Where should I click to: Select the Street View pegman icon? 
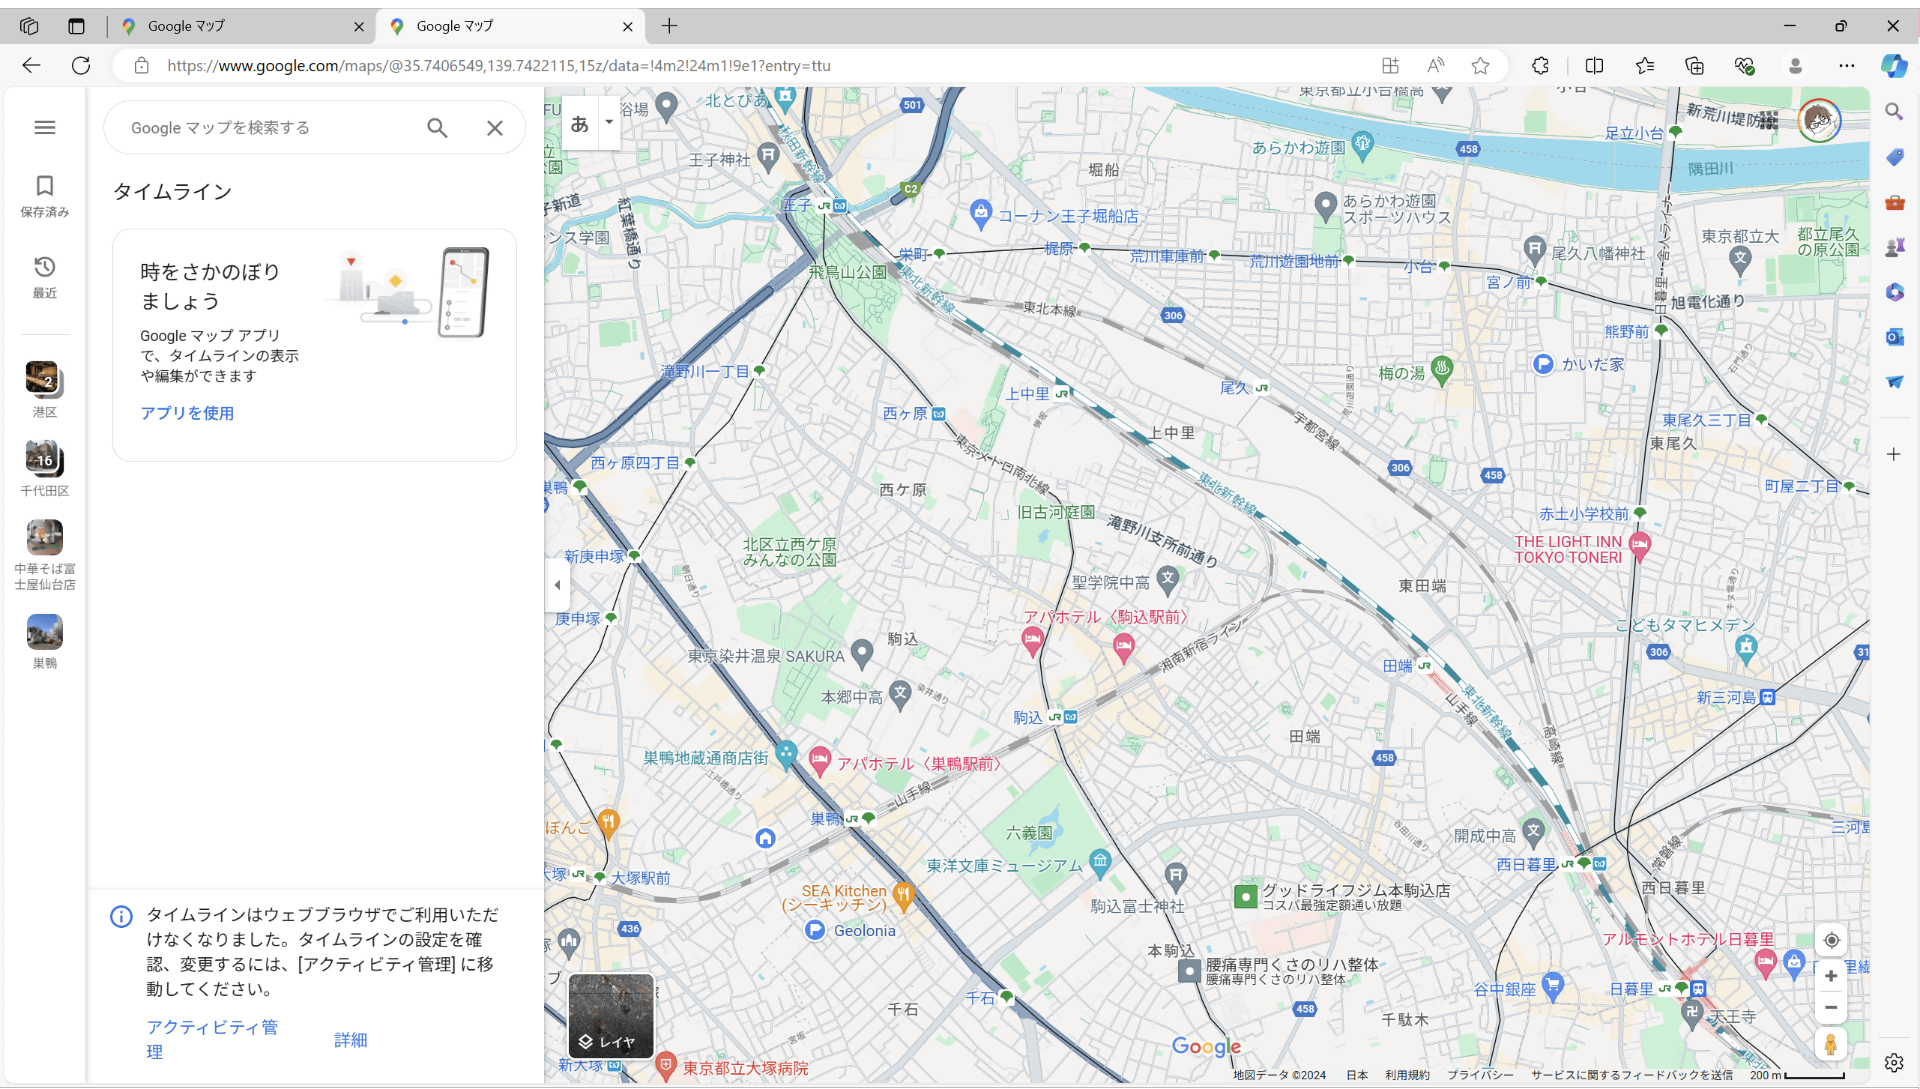click(1831, 1043)
